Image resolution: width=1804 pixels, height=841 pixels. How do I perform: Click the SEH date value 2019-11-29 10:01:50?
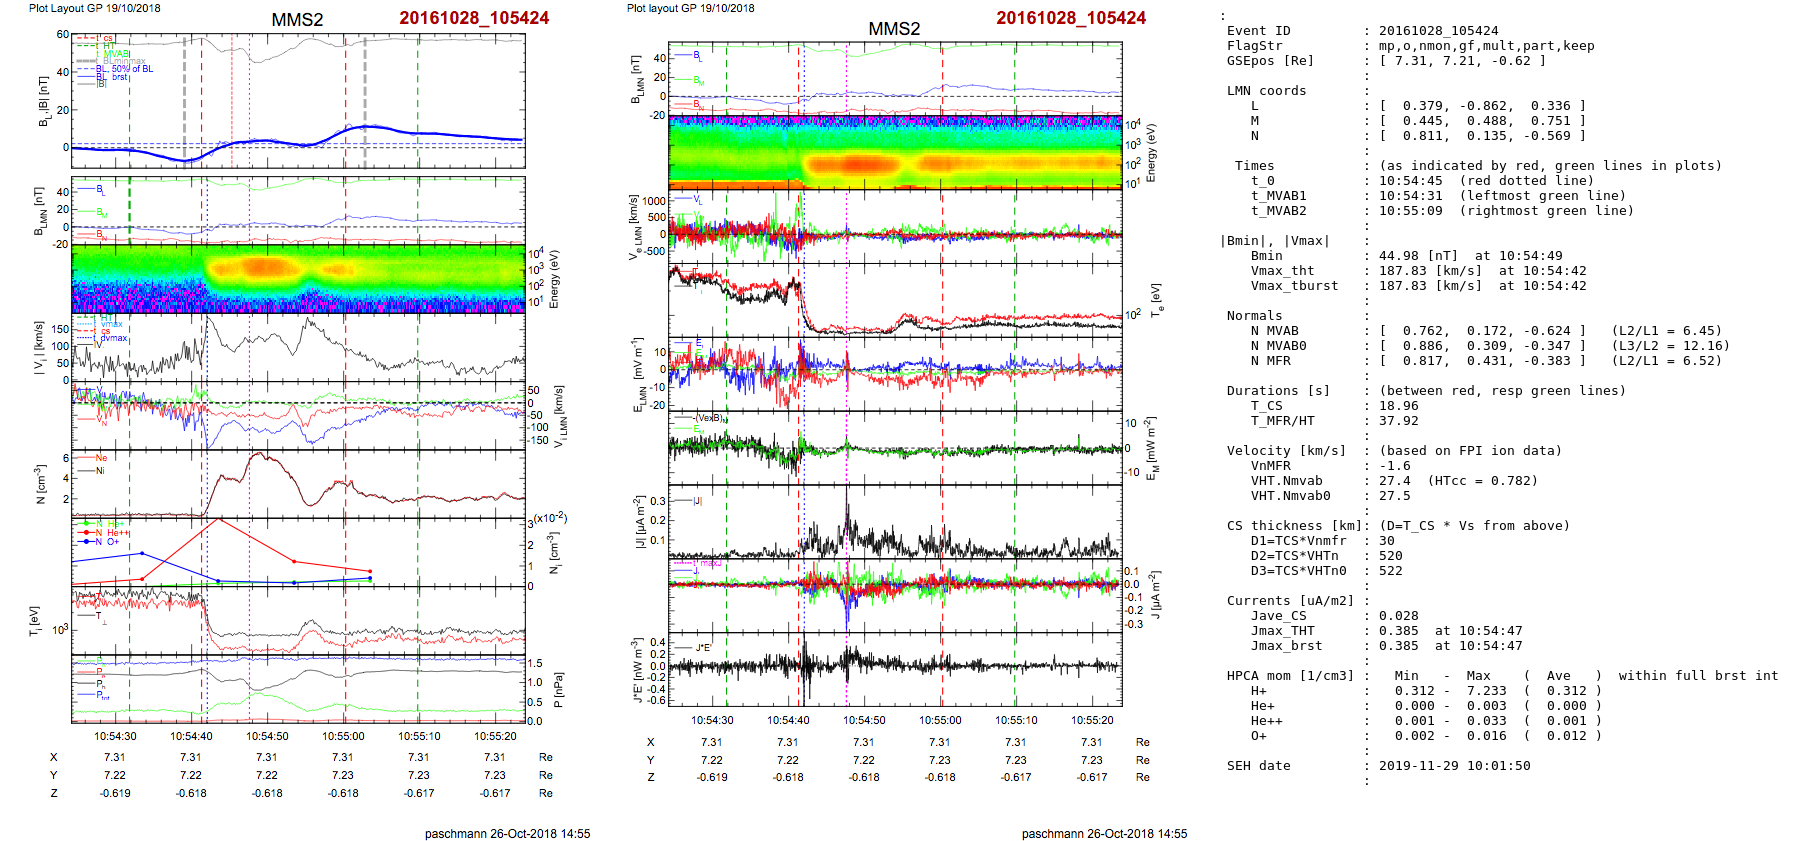pyautogui.click(x=1454, y=766)
